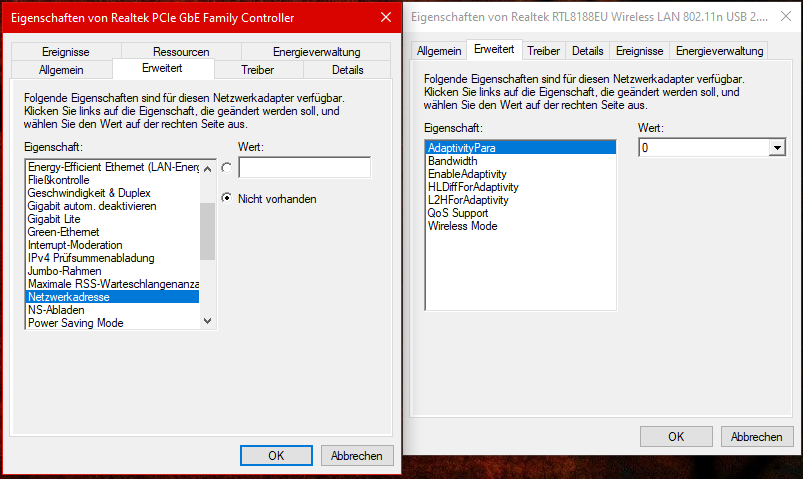Select Bandwidth in wireless property list

[521, 161]
